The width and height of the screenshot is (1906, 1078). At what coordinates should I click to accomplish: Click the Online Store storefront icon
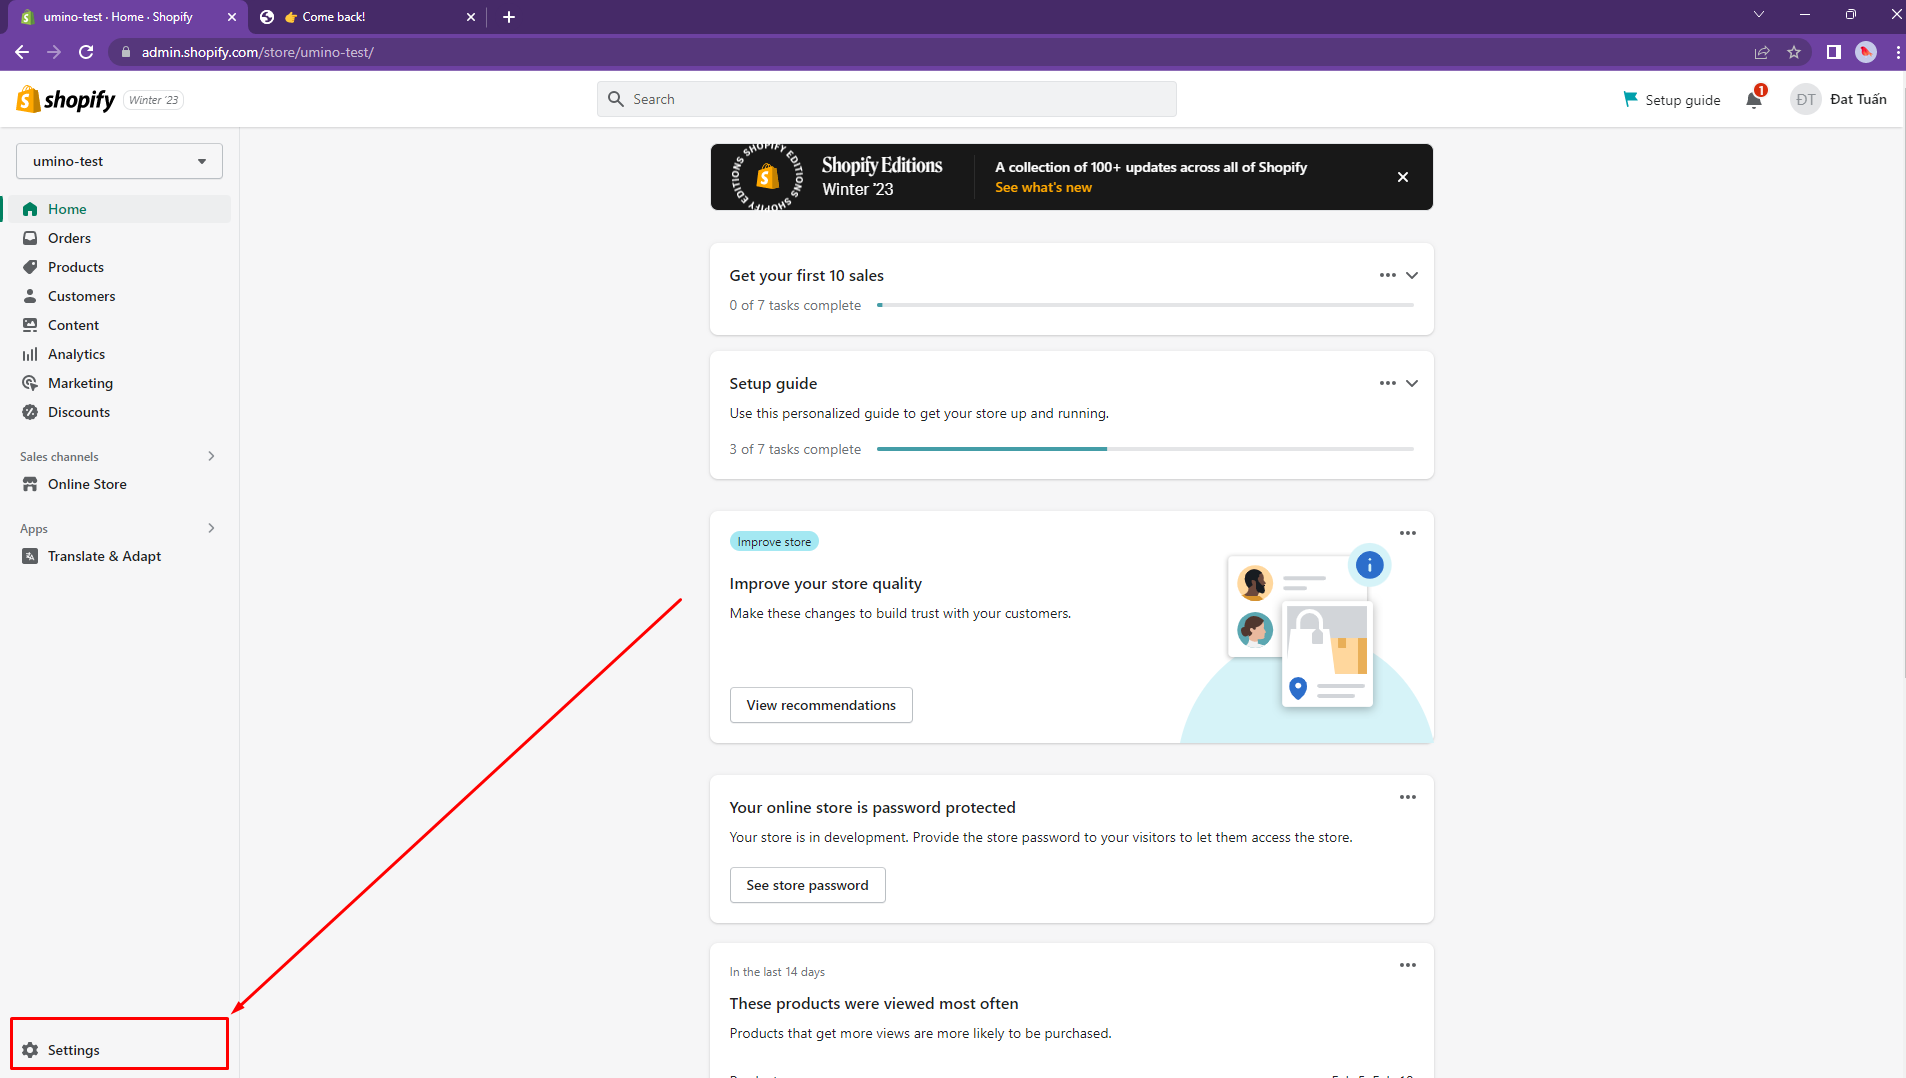pyautogui.click(x=30, y=484)
